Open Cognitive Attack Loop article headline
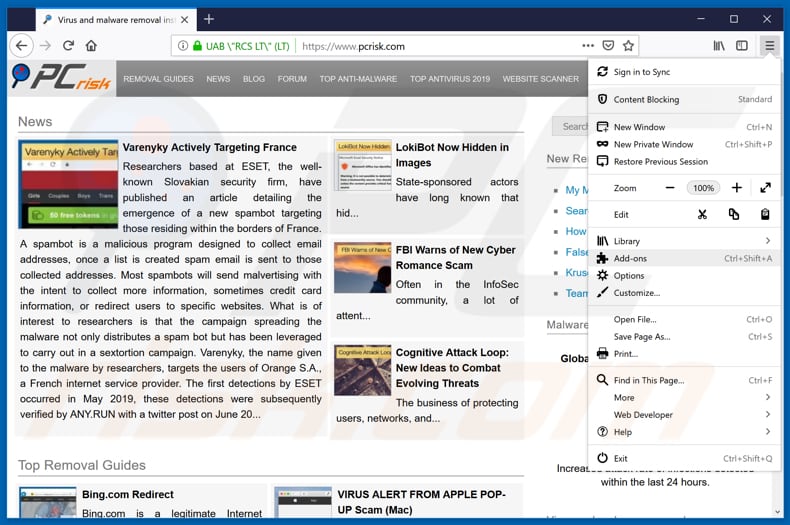 coord(452,368)
